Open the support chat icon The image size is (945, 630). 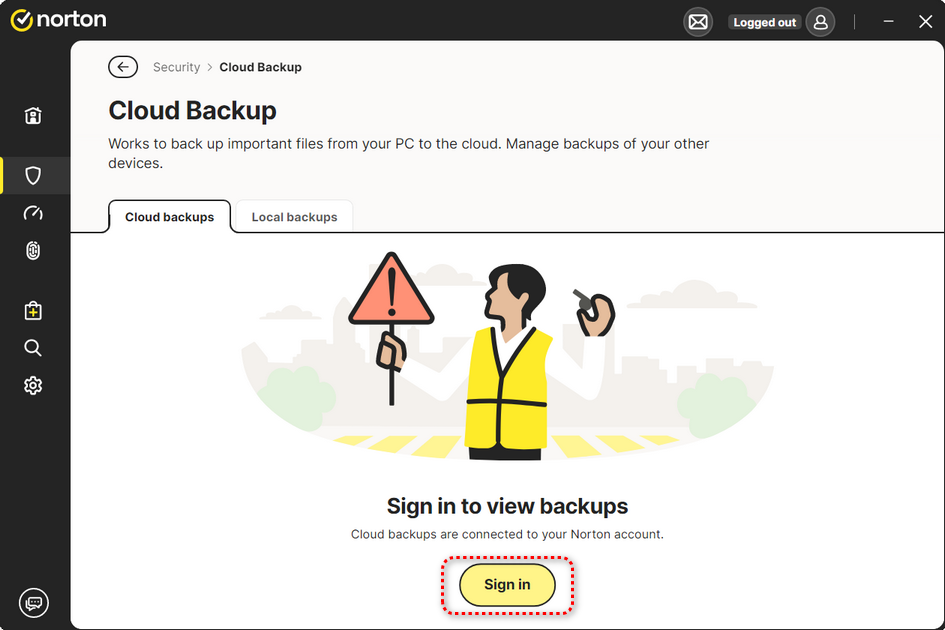tap(33, 603)
